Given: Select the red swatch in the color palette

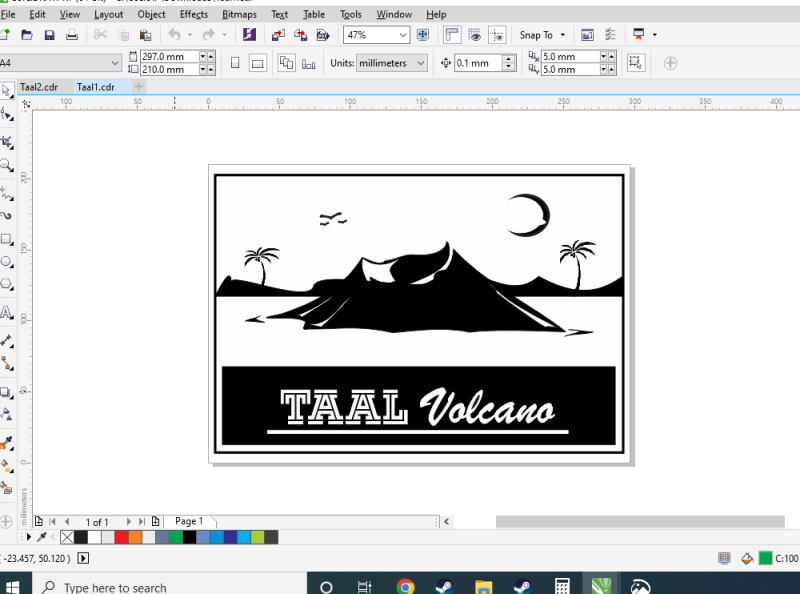Looking at the screenshot, I should [x=123, y=537].
